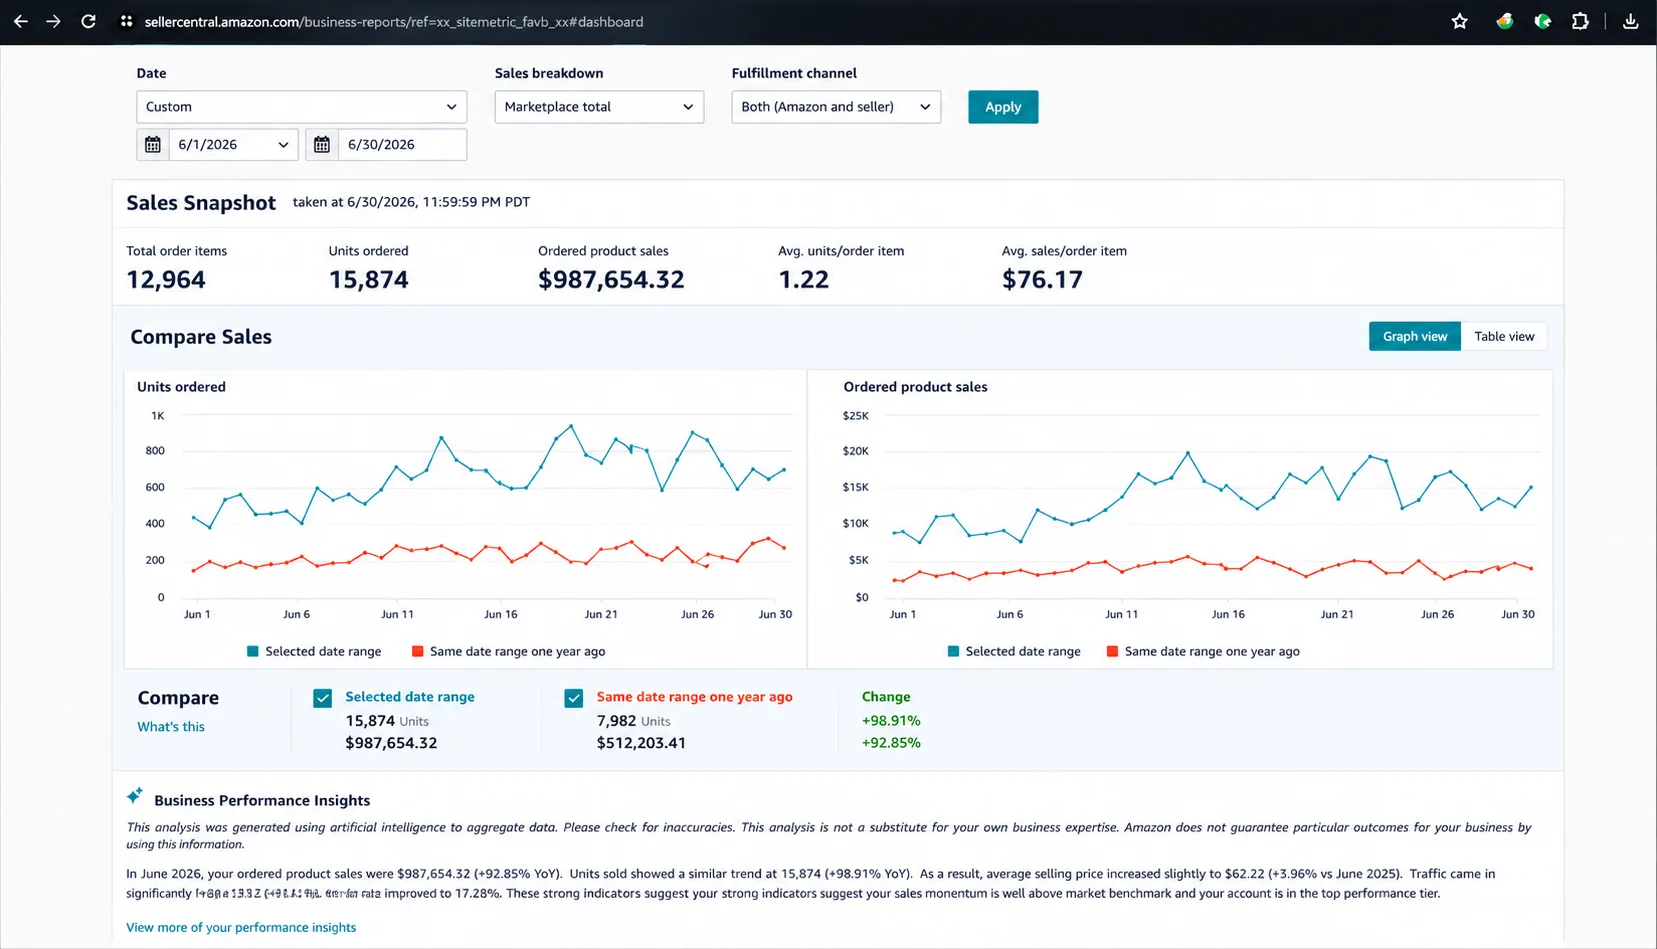Click the 6/30/2026 end date field
This screenshot has width=1657, height=949.
click(402, 145)
